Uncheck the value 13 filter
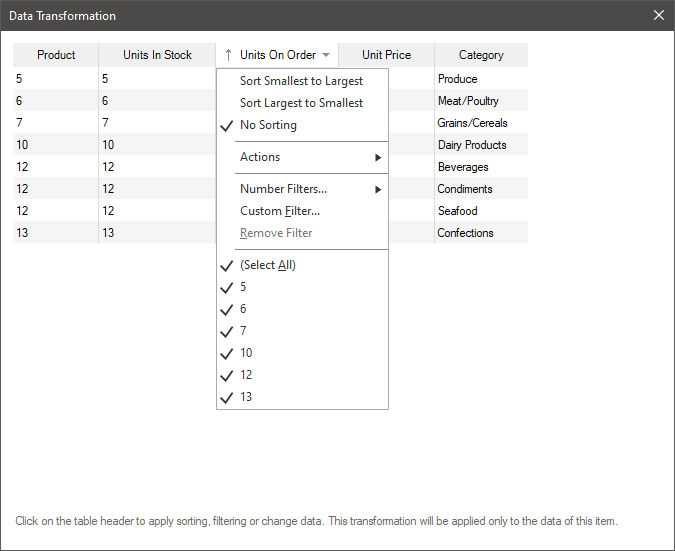 pyautogui.click(x=227, y=397)
